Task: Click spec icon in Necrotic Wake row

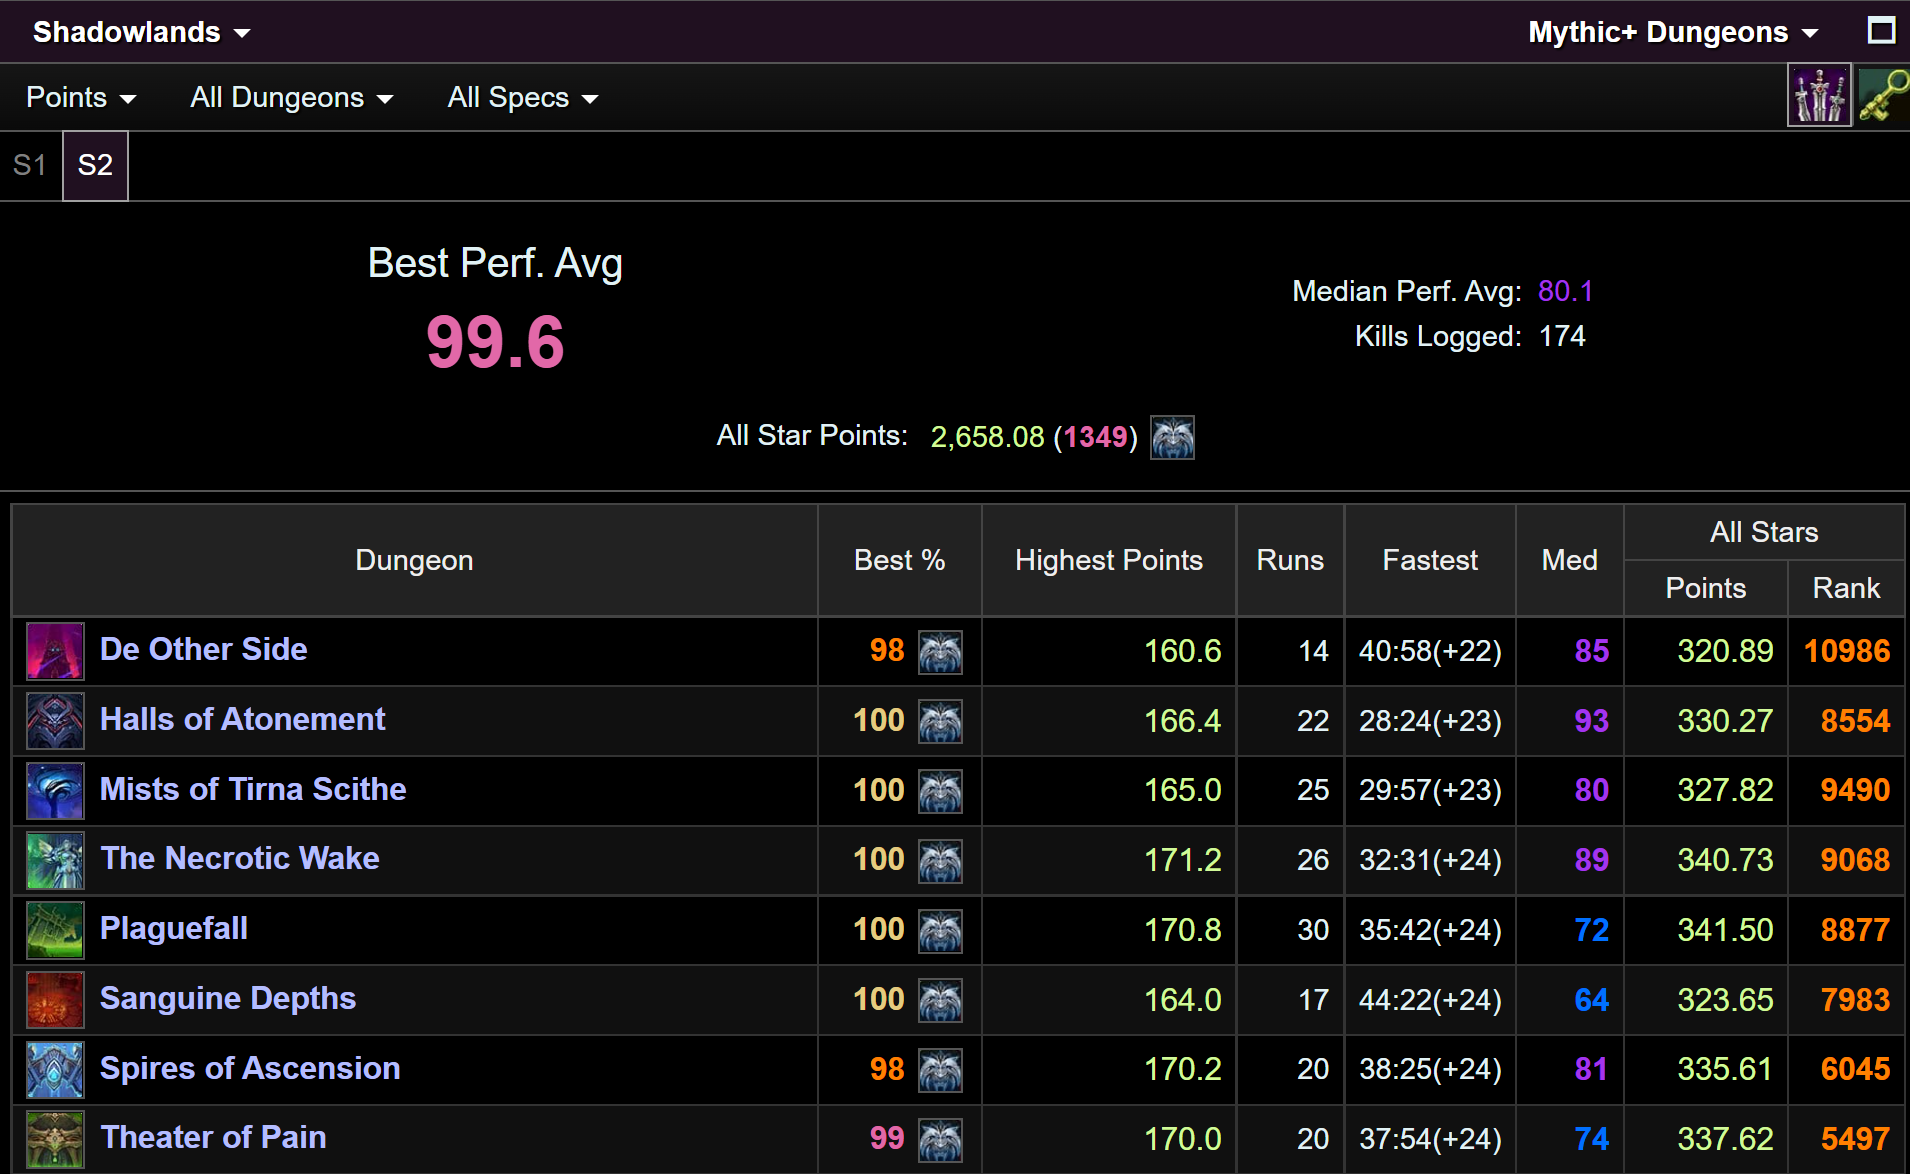Action: 940,861
